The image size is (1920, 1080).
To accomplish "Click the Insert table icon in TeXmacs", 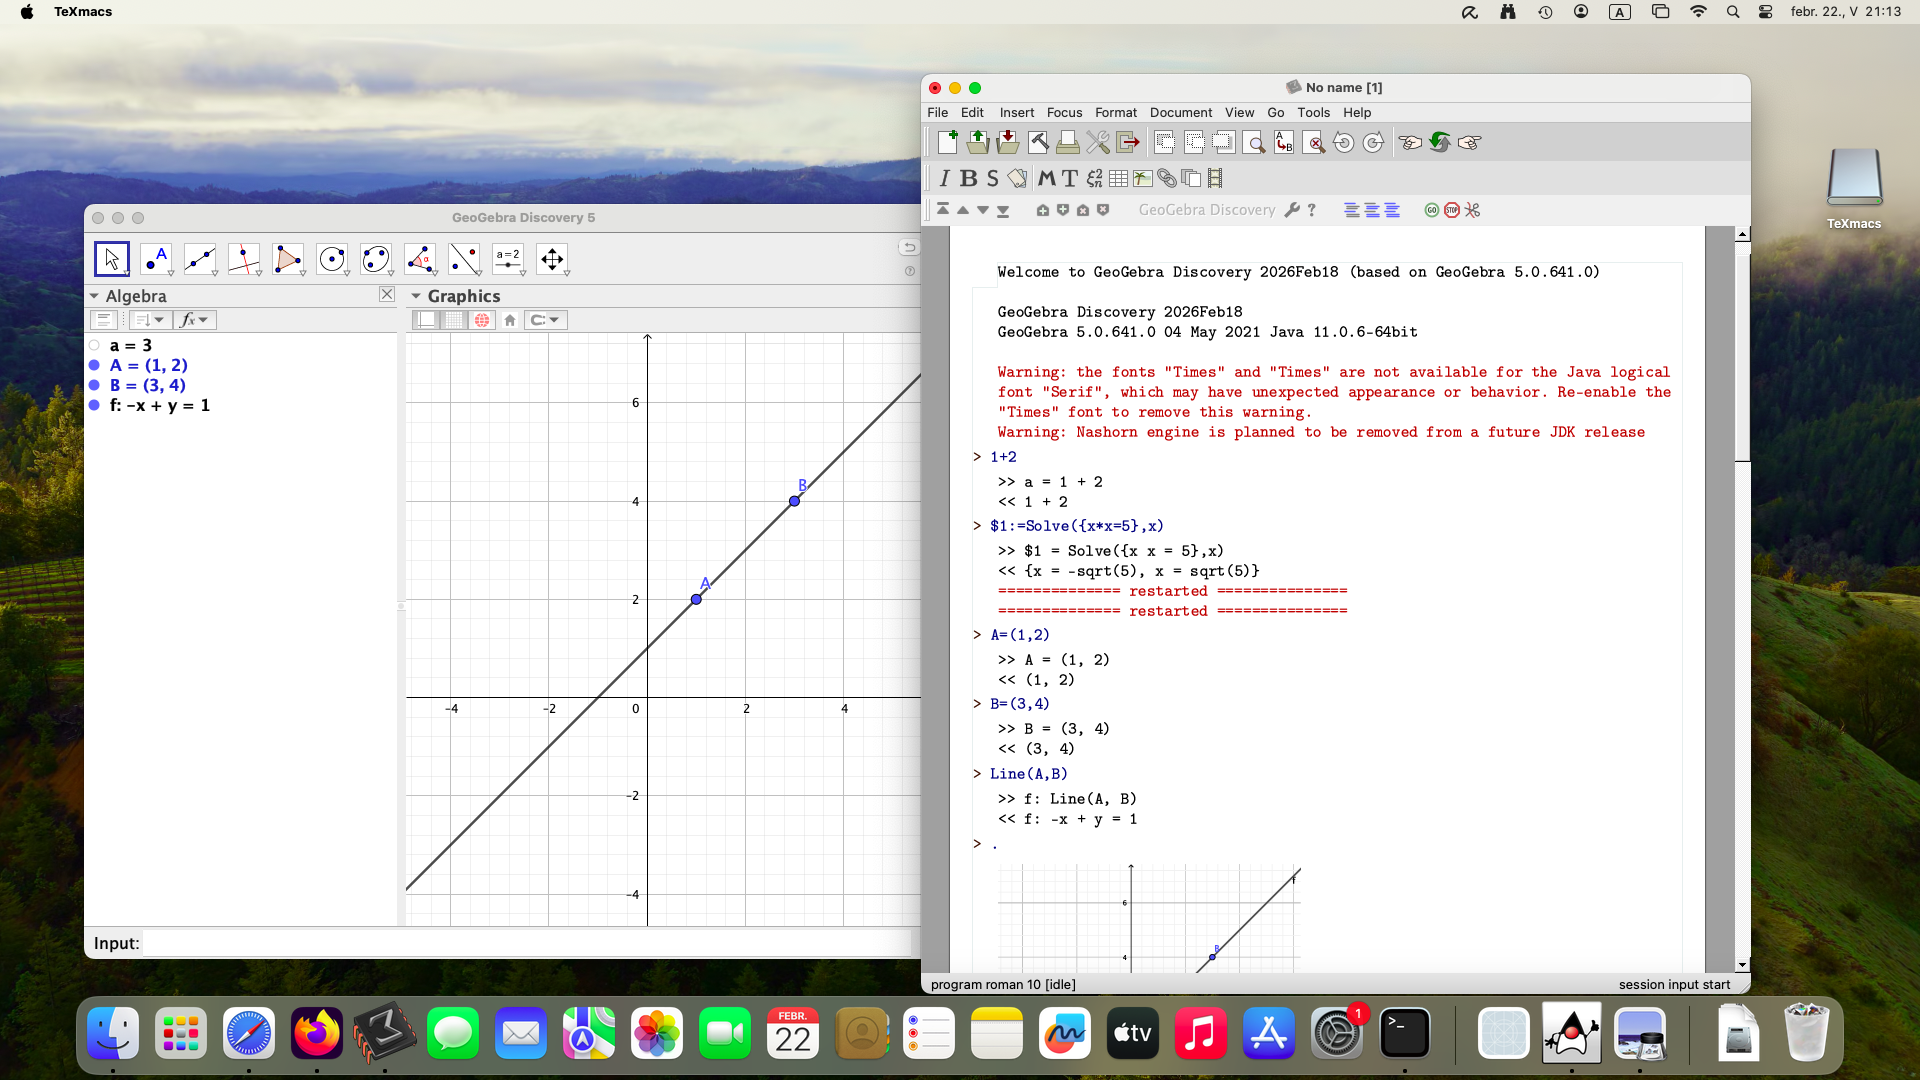I will (x=1118, y=178).
